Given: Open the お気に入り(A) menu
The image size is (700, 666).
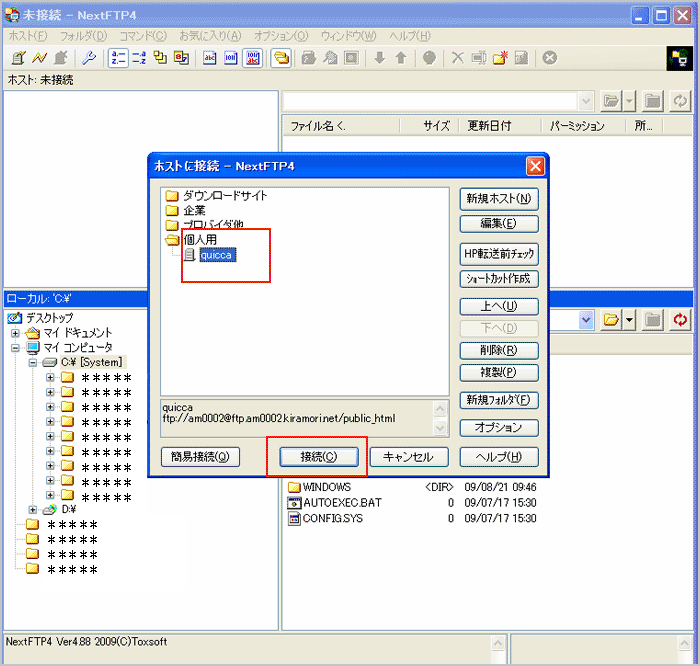Looking at the screenshot, I should pos(210,36).
